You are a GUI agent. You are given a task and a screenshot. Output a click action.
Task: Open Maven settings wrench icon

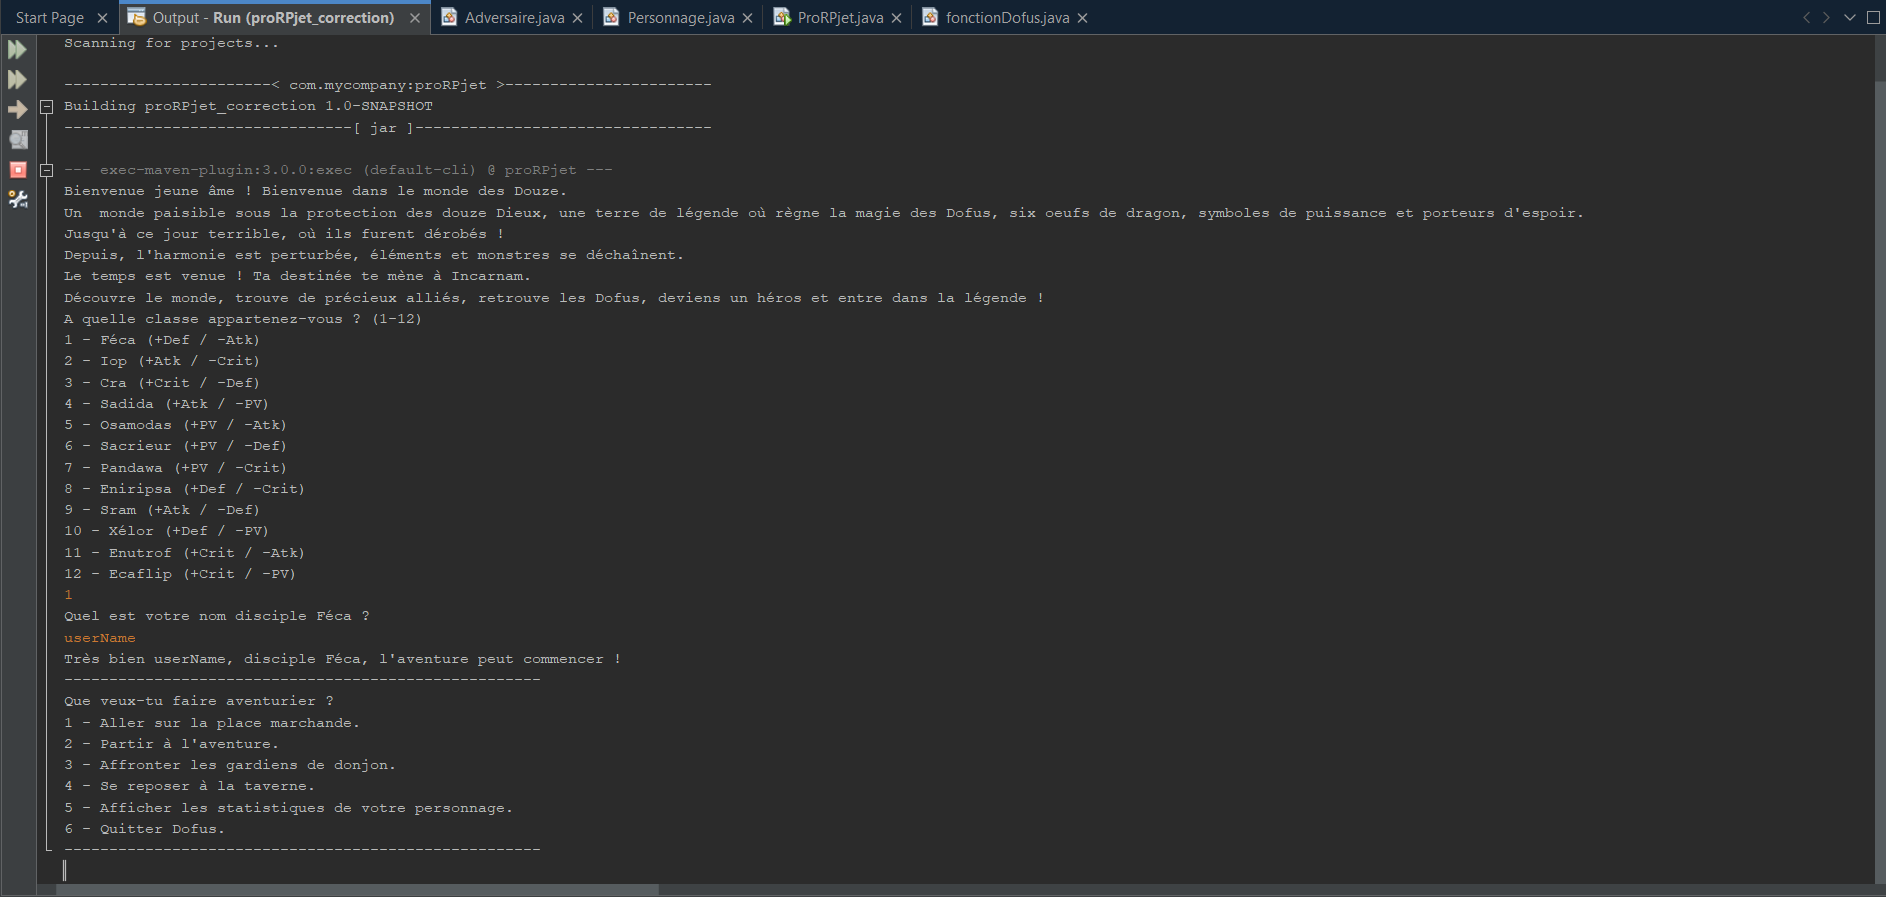pyautogui.click(x=17, y=200)
